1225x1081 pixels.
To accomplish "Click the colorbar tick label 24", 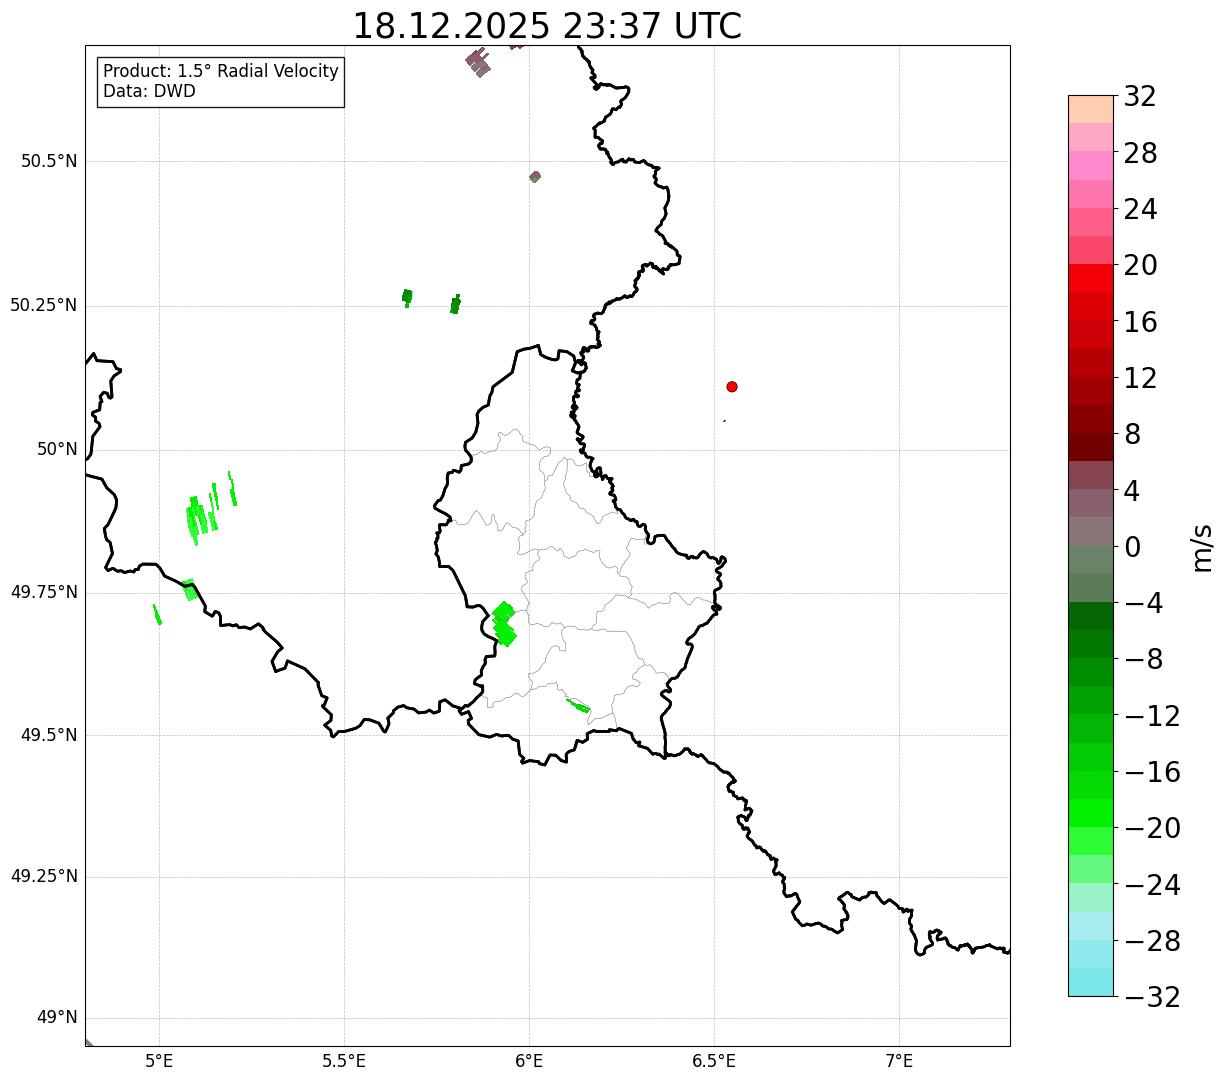I will click(x=1140, y=210).
